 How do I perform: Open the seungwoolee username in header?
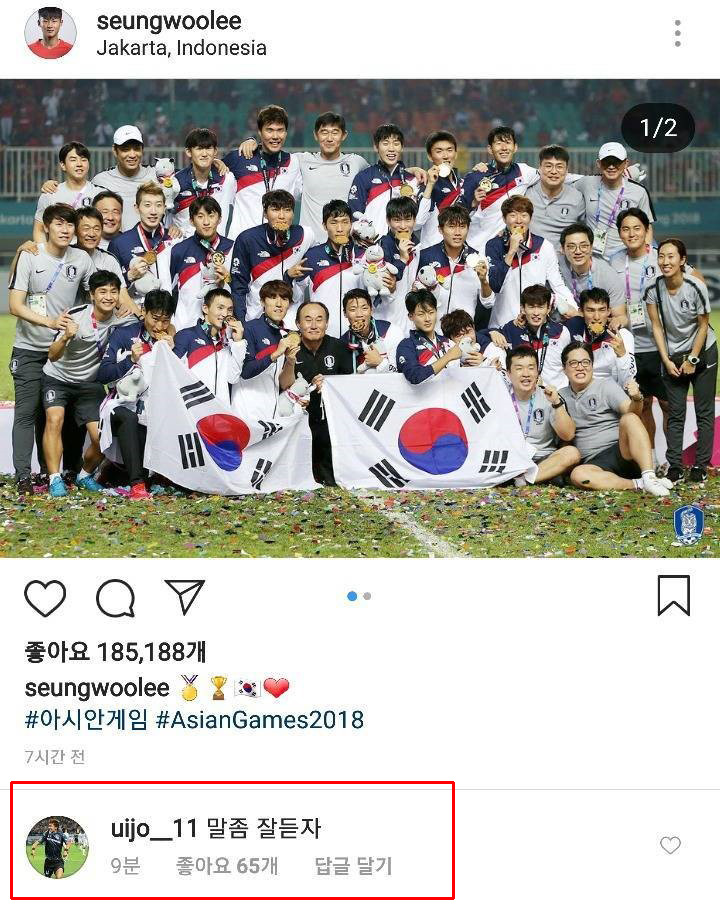(169, 21)
